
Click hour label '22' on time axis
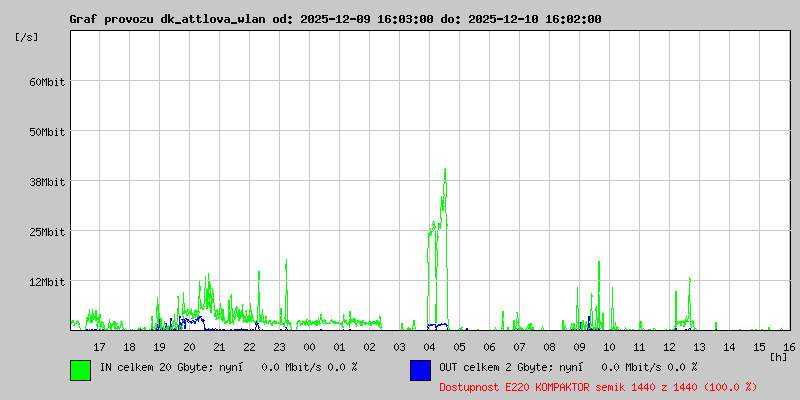(x=249, y=347)
